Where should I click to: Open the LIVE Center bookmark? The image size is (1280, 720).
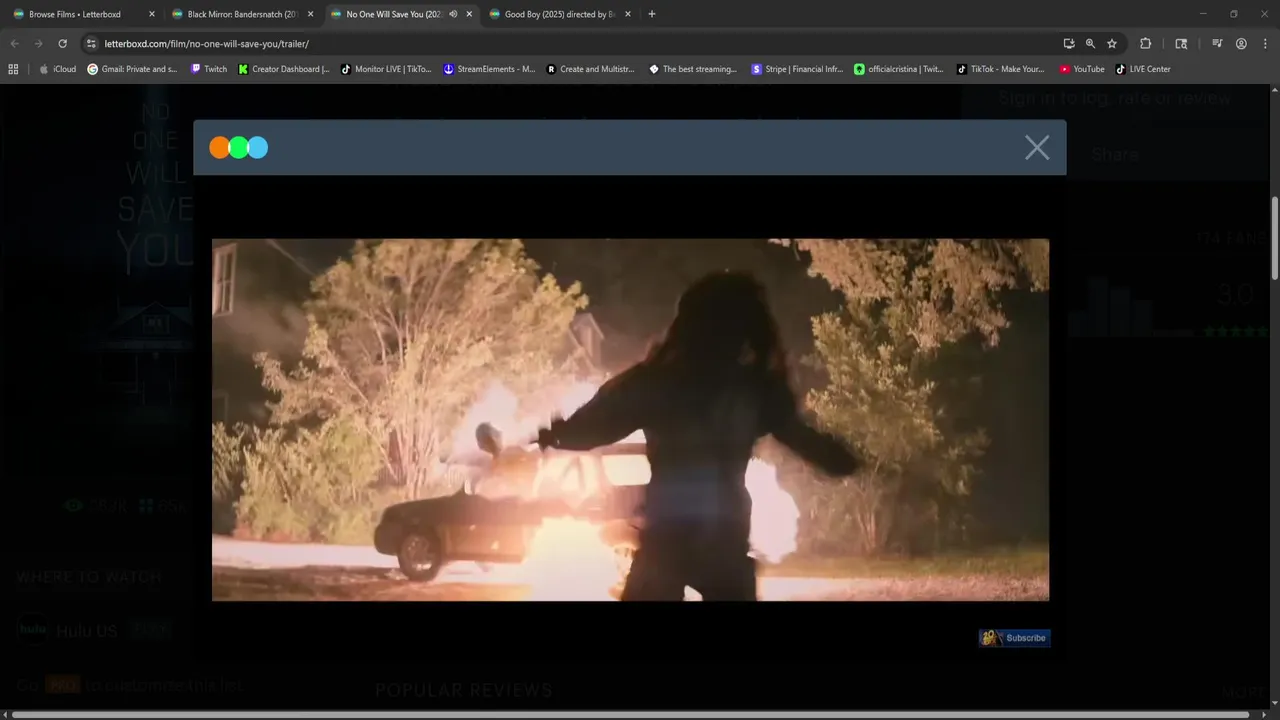1143,69
